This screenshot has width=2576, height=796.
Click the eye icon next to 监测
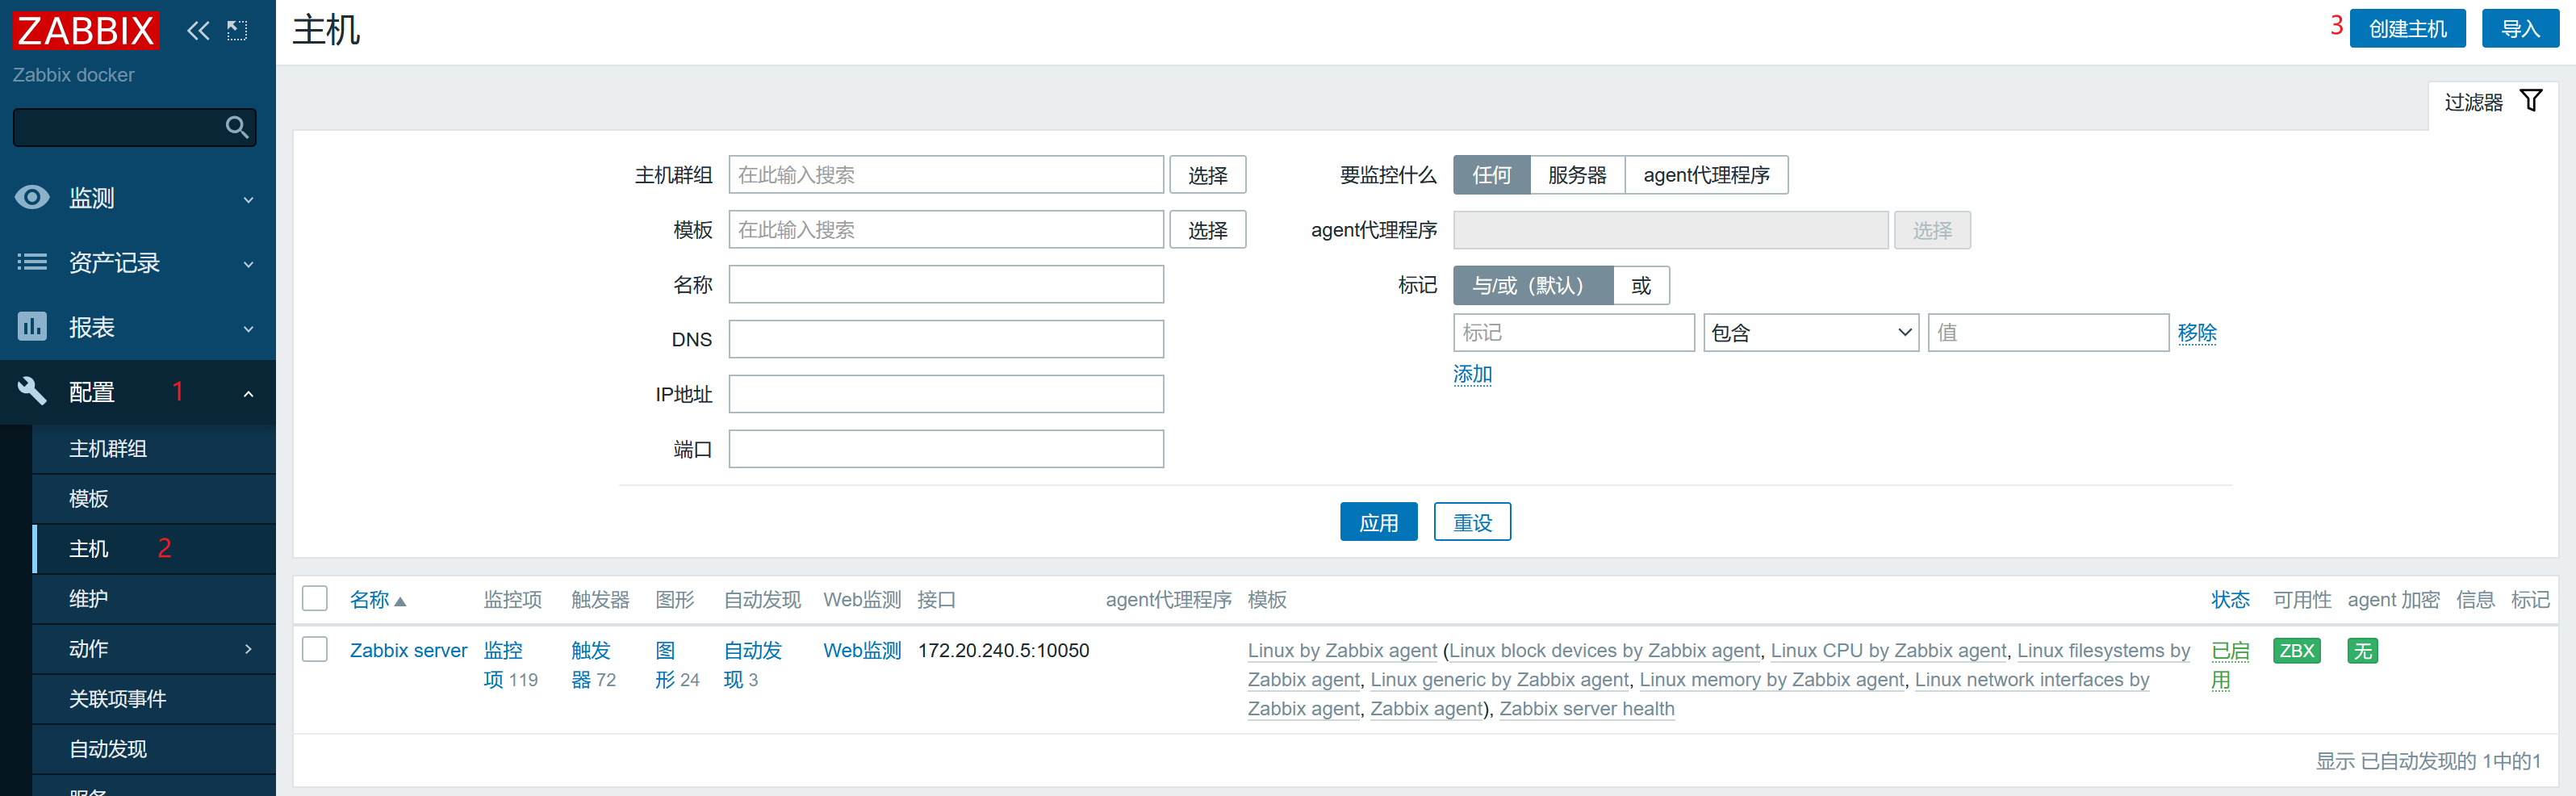click(32, 197)
